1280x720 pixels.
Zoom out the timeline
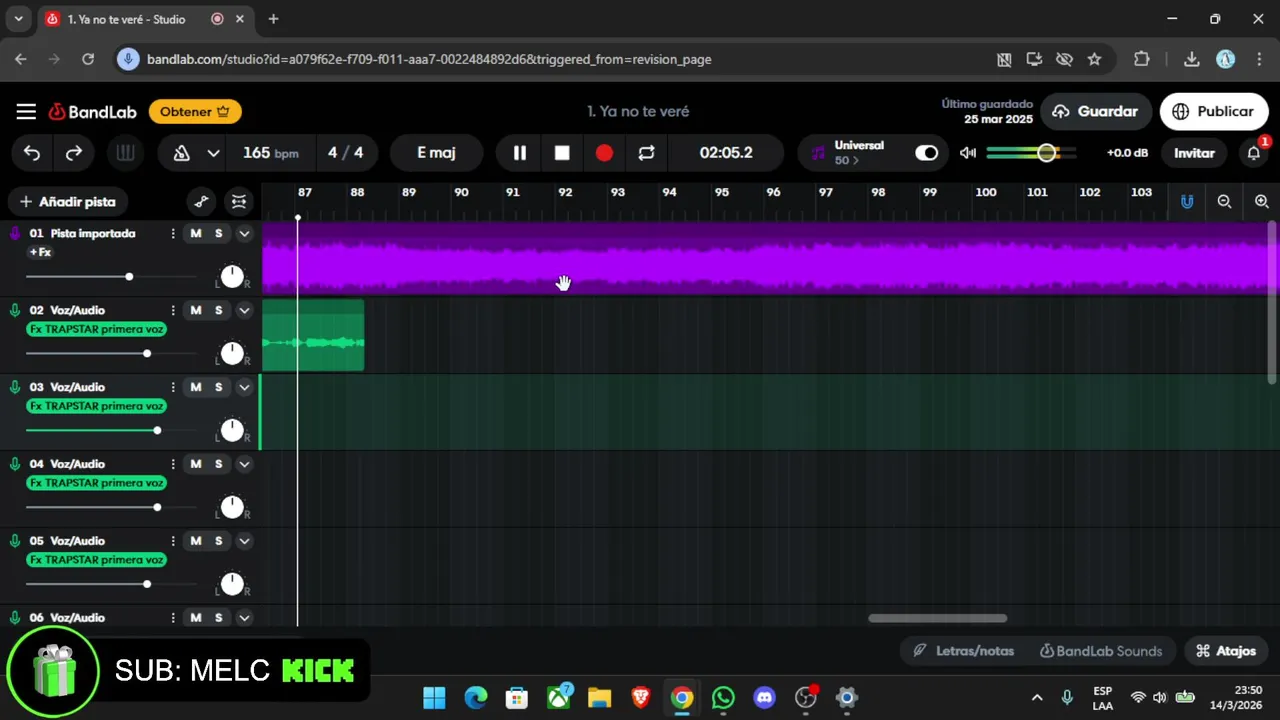(x=1224, y=202)
